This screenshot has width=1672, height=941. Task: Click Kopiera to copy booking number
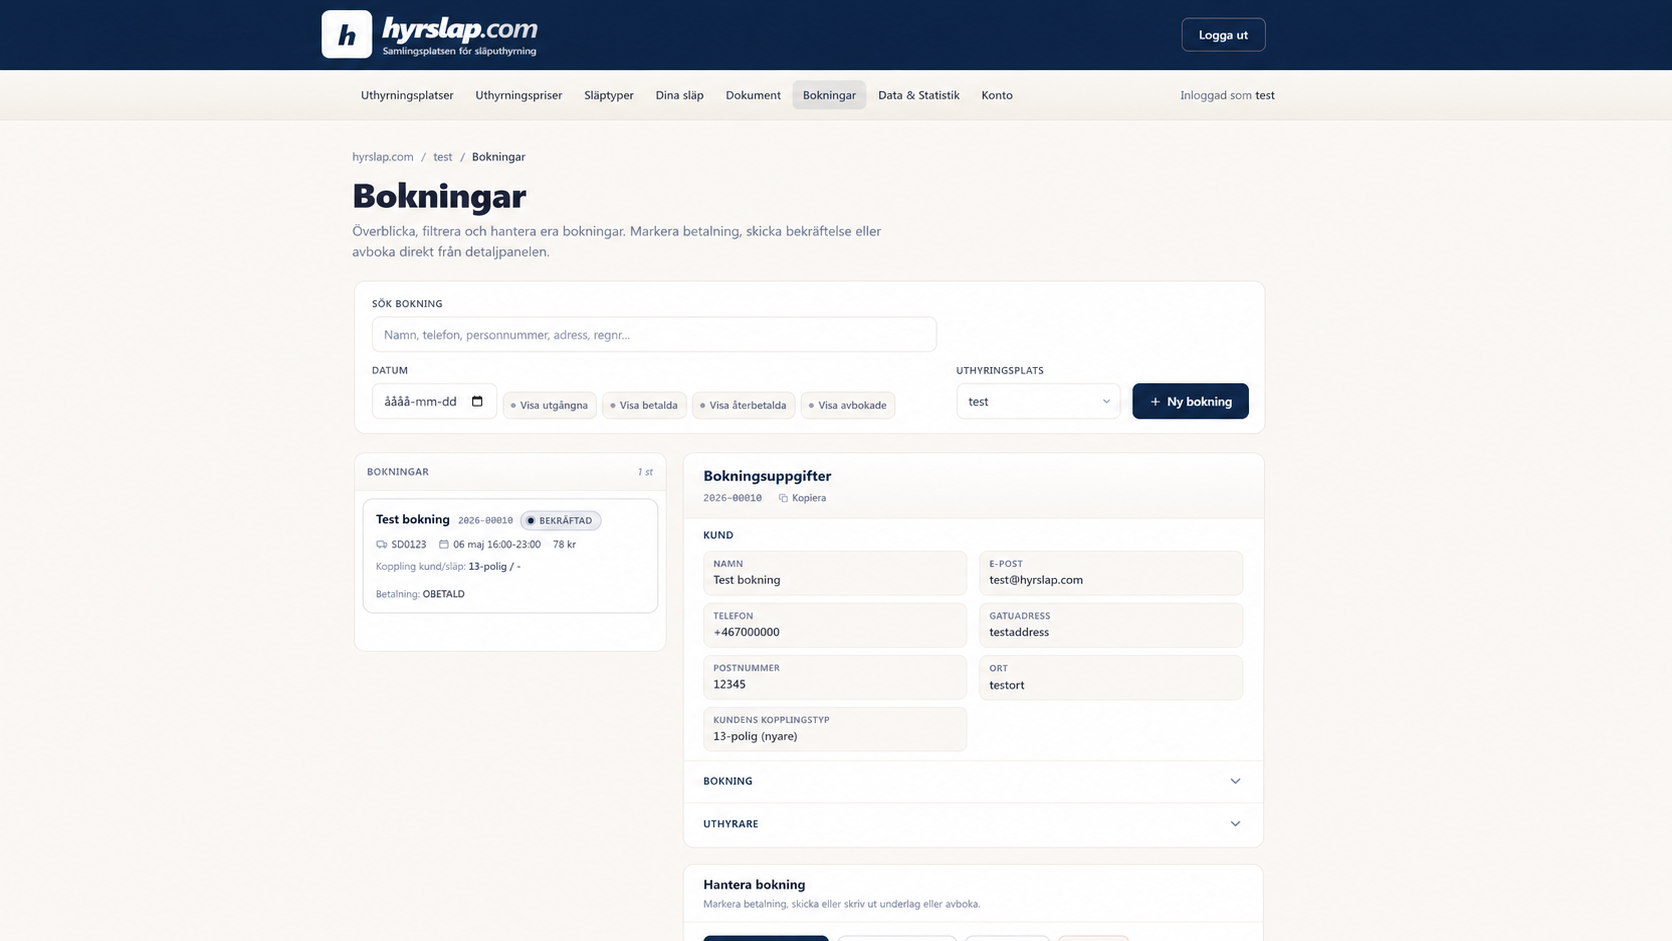tap(809, 498)
